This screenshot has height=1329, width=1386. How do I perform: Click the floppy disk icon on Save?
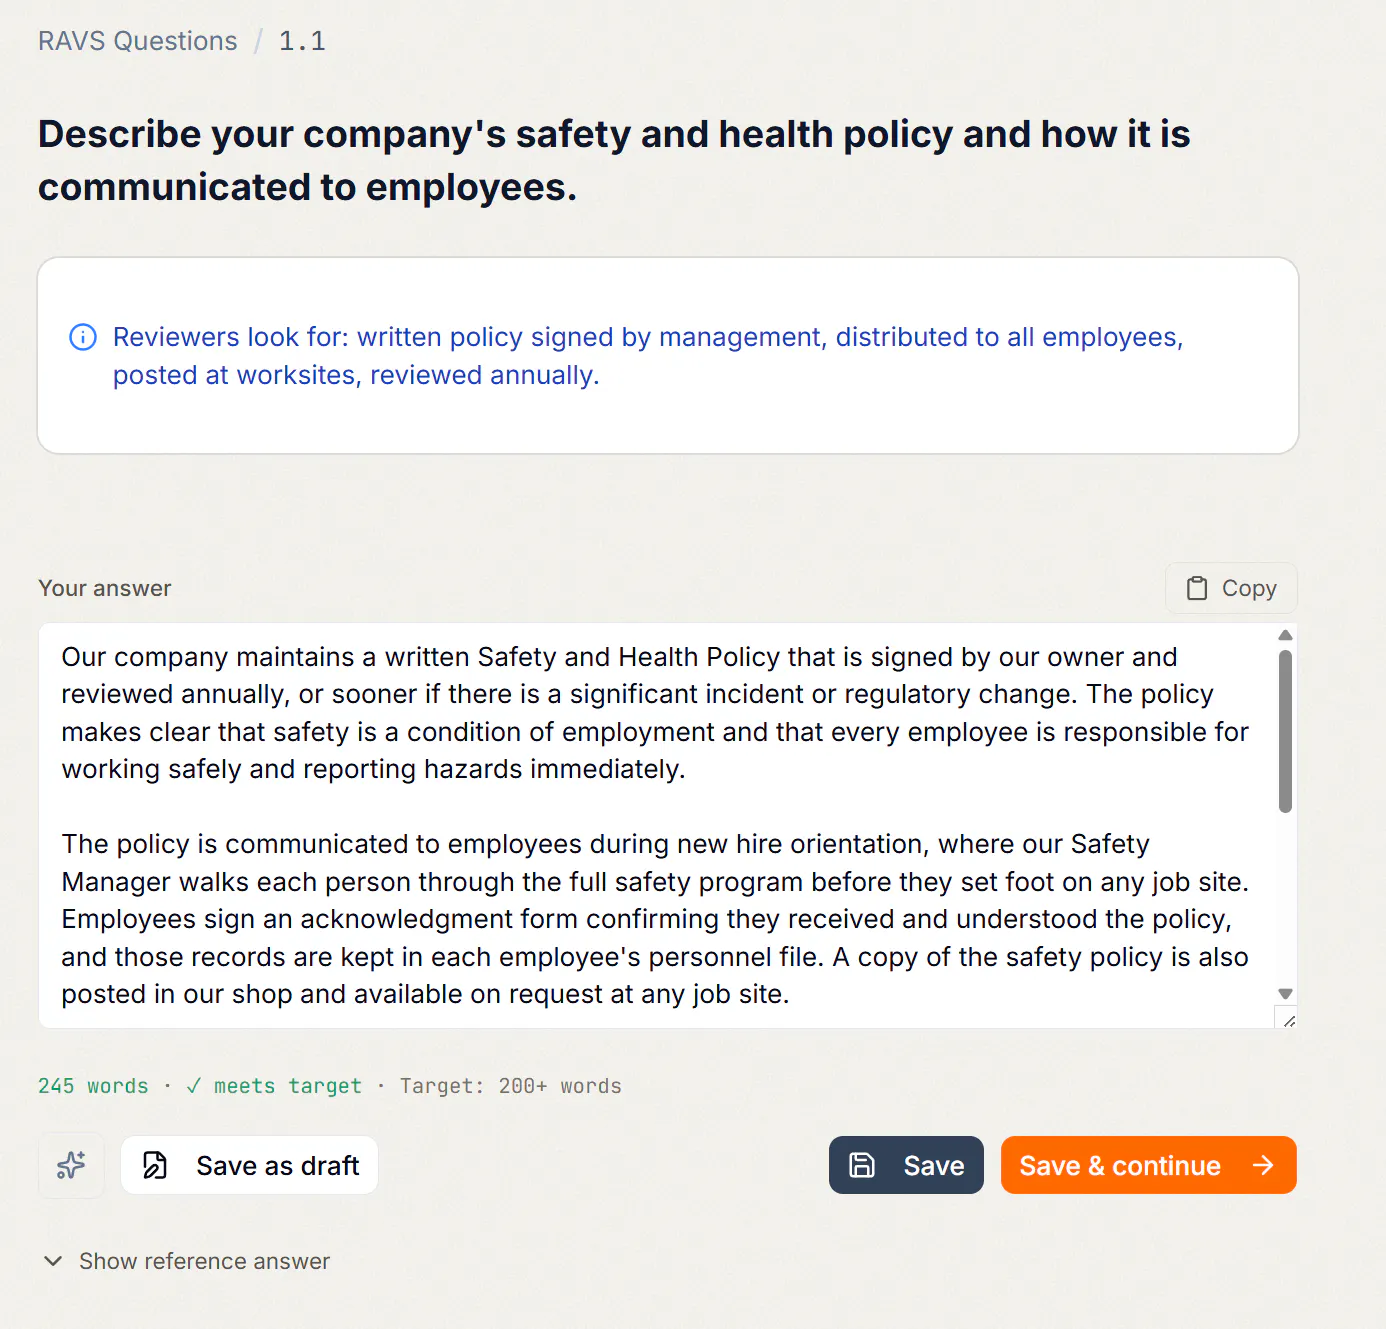(862, 1165)
